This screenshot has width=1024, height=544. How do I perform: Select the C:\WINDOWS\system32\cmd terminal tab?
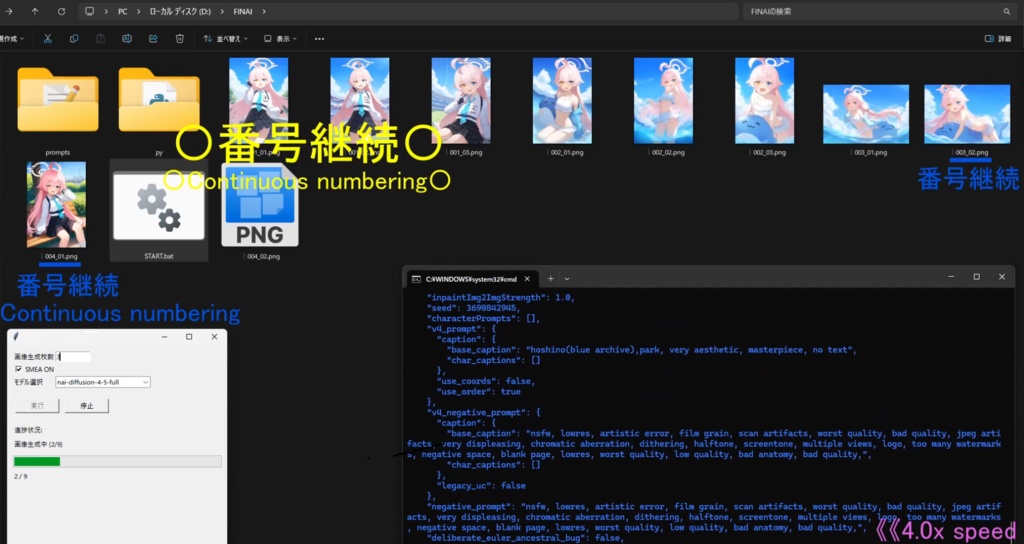(470, 279)
